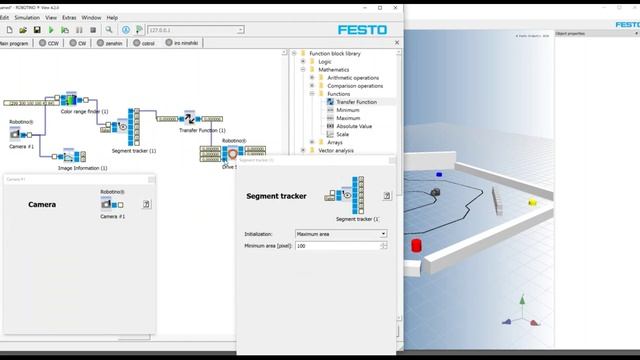
Task: Open the Extras menu
Action: (x=69, y=18)
